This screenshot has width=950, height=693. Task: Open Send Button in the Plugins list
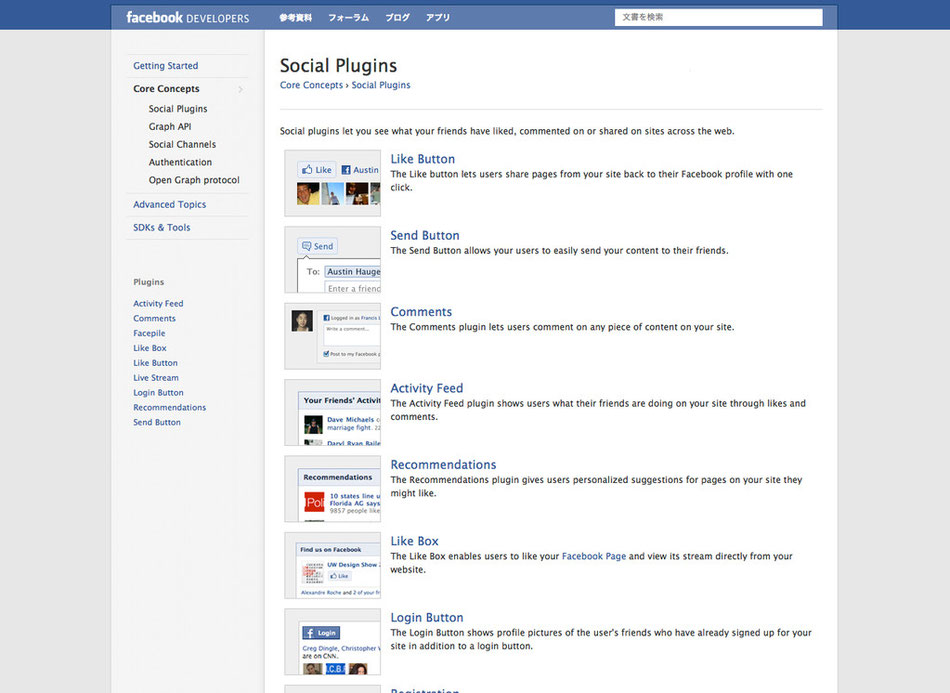157,422
